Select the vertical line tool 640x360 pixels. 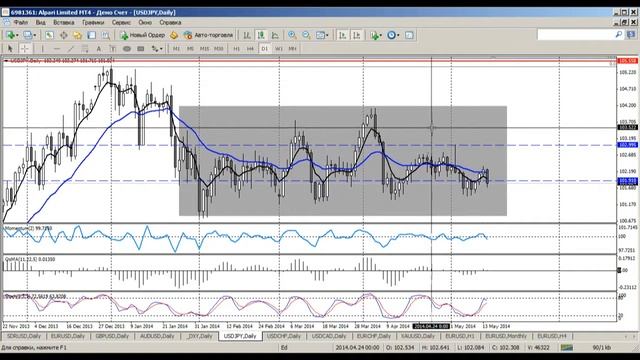42,49
